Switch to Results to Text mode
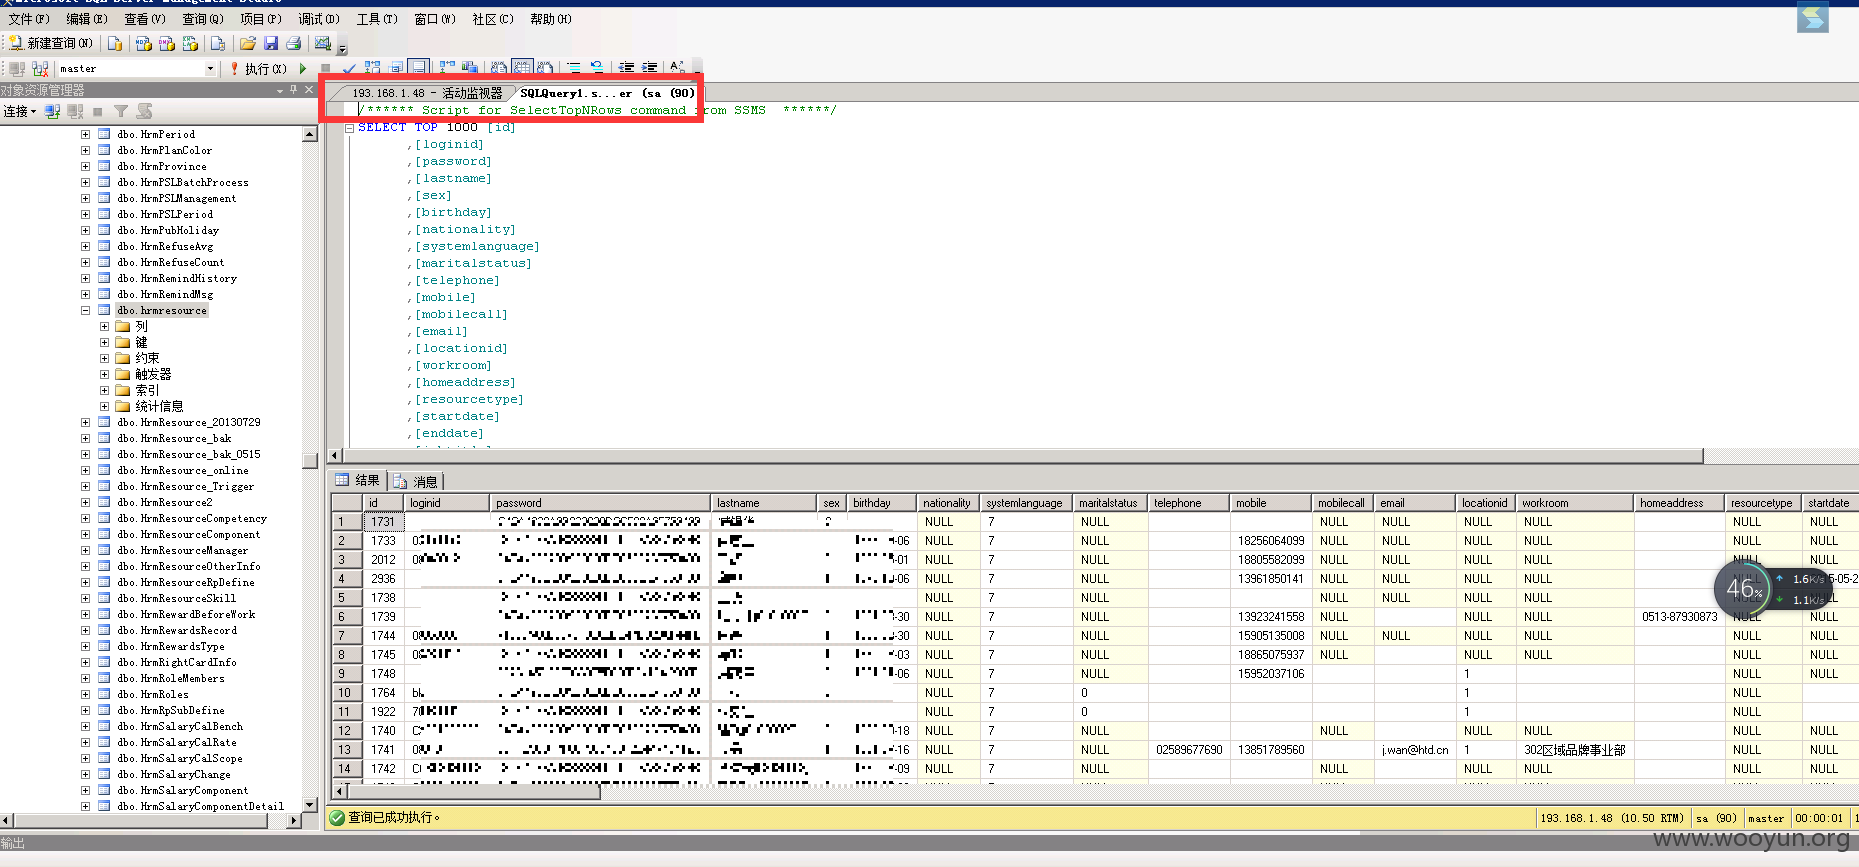 pos(499,69)
